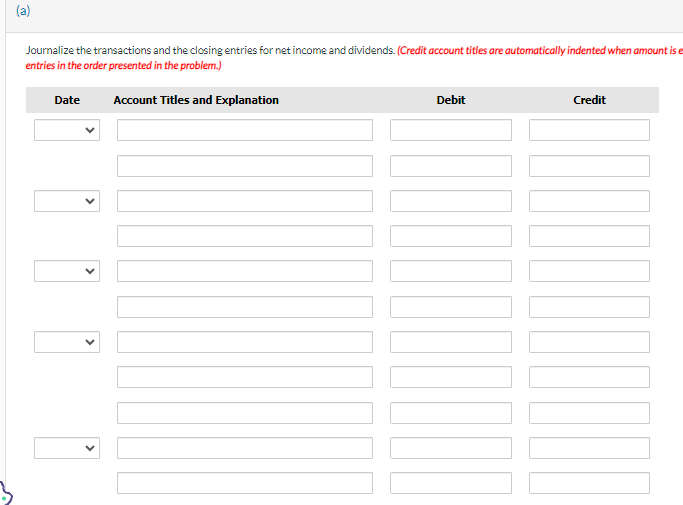Select Credit field in fifth row
This screenshot has height=505, width=683.
589,271
